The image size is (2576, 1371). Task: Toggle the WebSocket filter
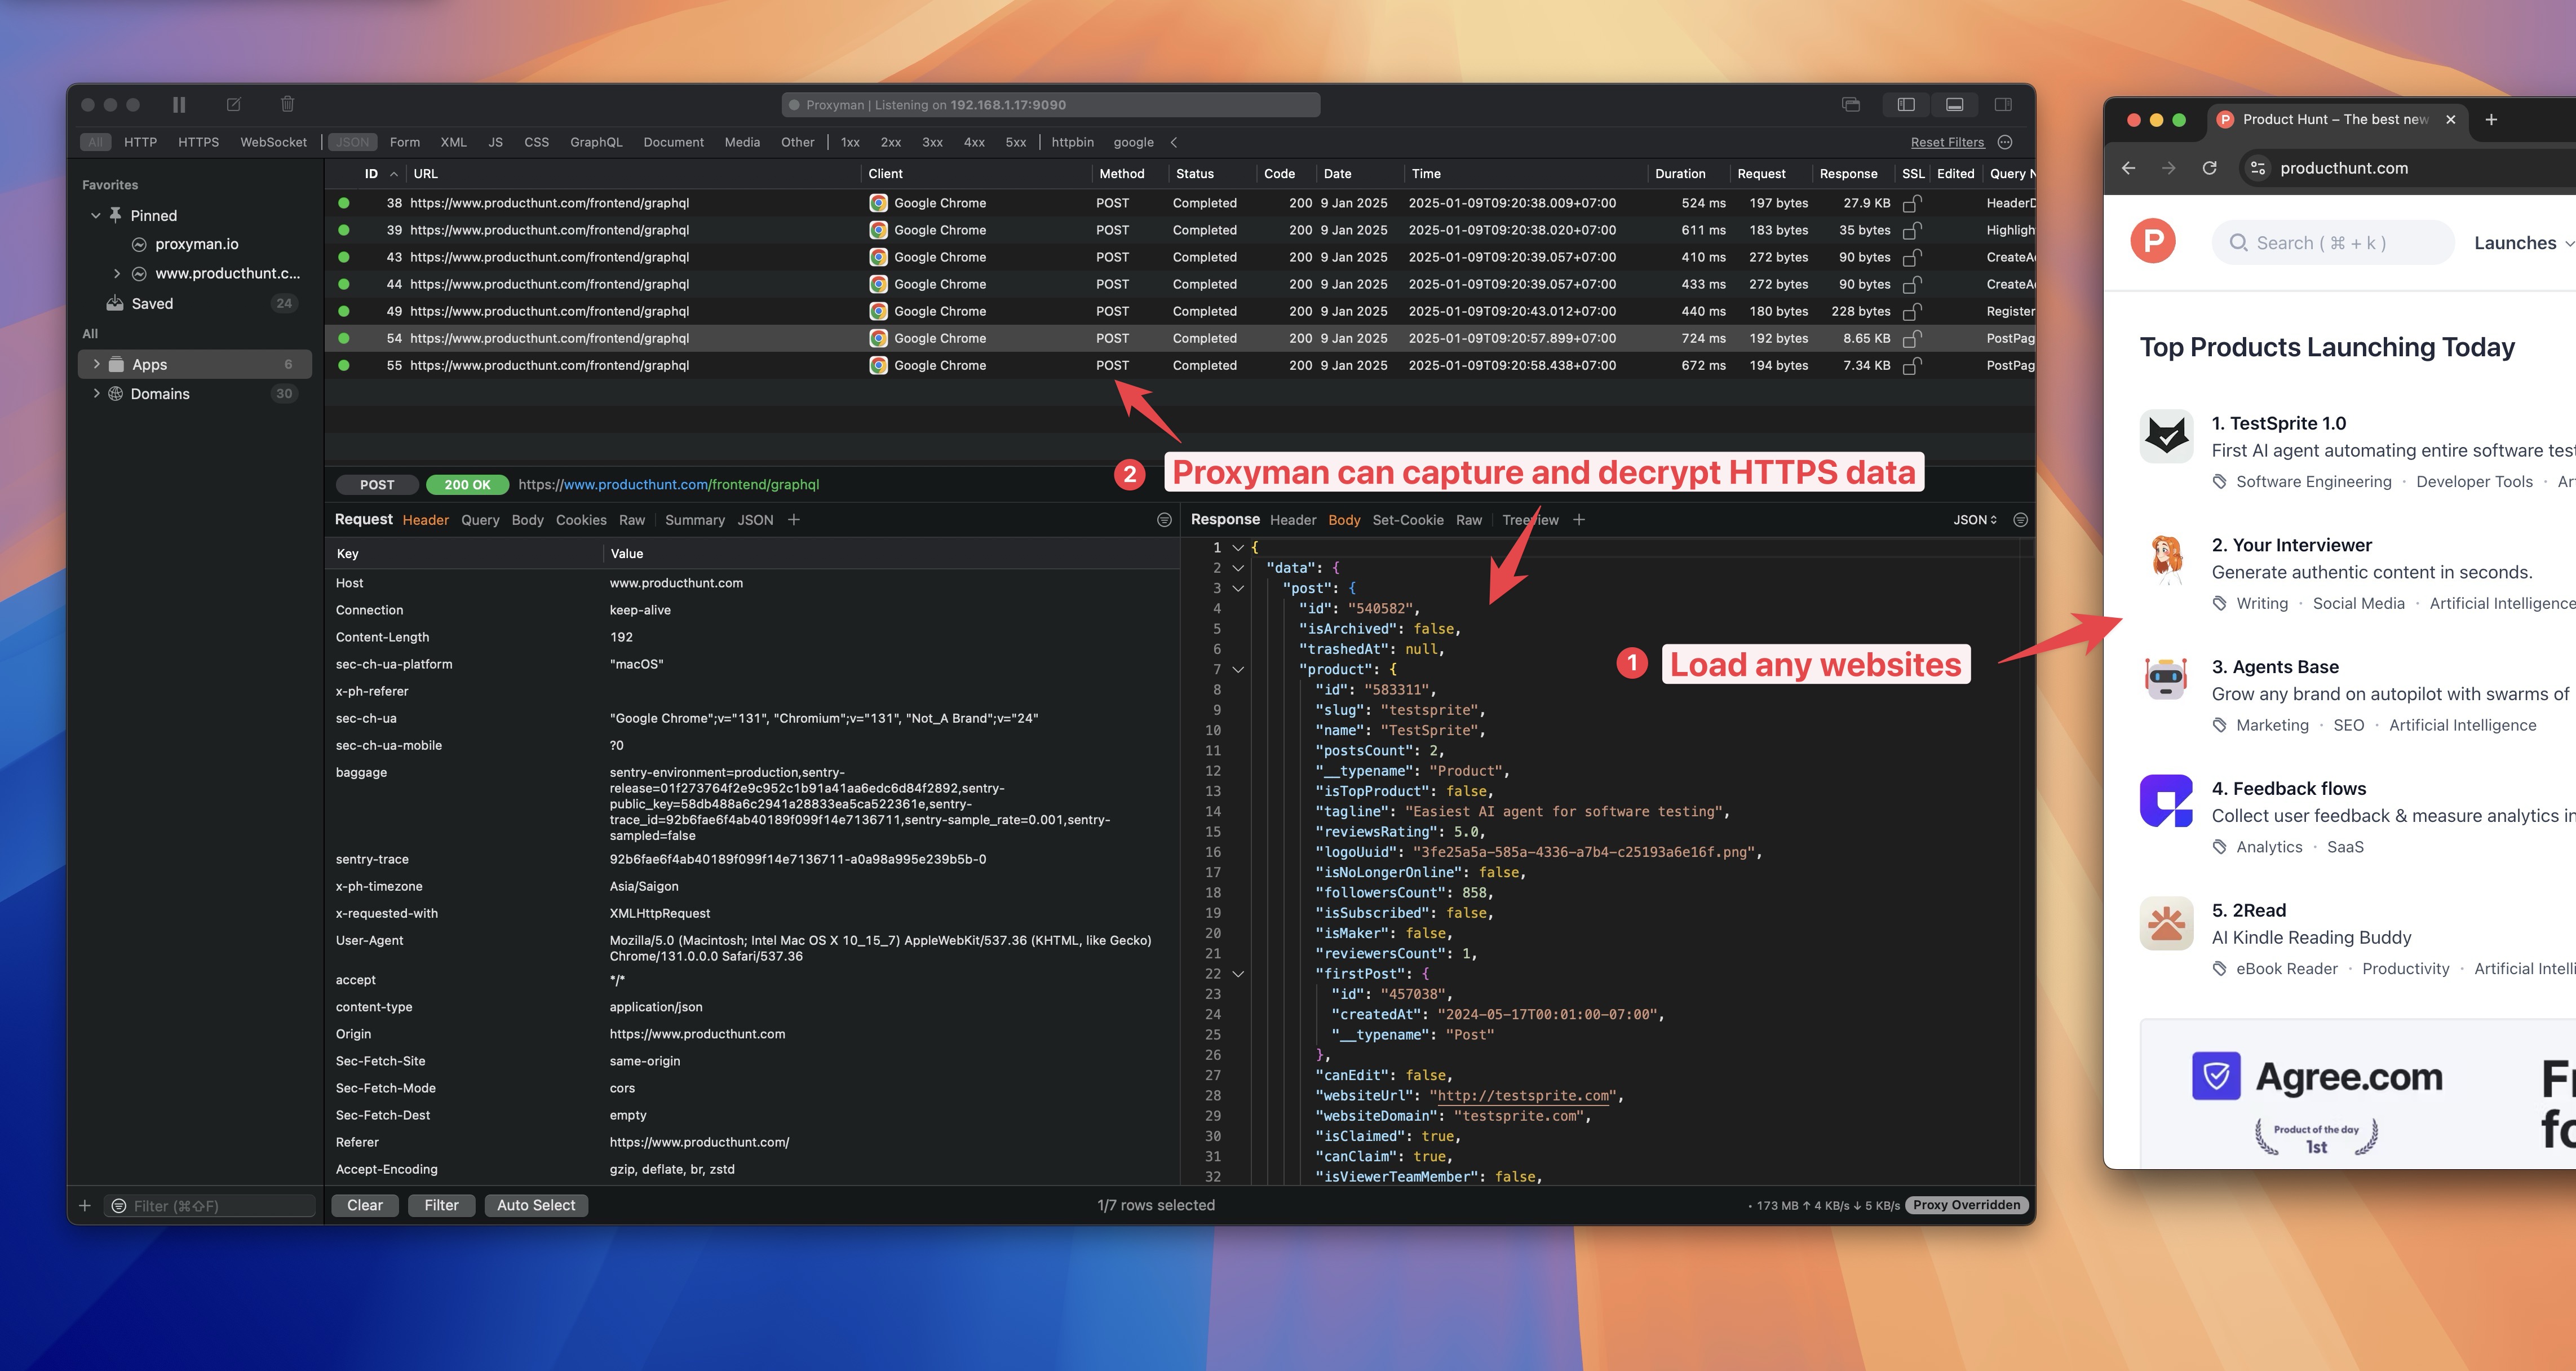coord(273,142)
